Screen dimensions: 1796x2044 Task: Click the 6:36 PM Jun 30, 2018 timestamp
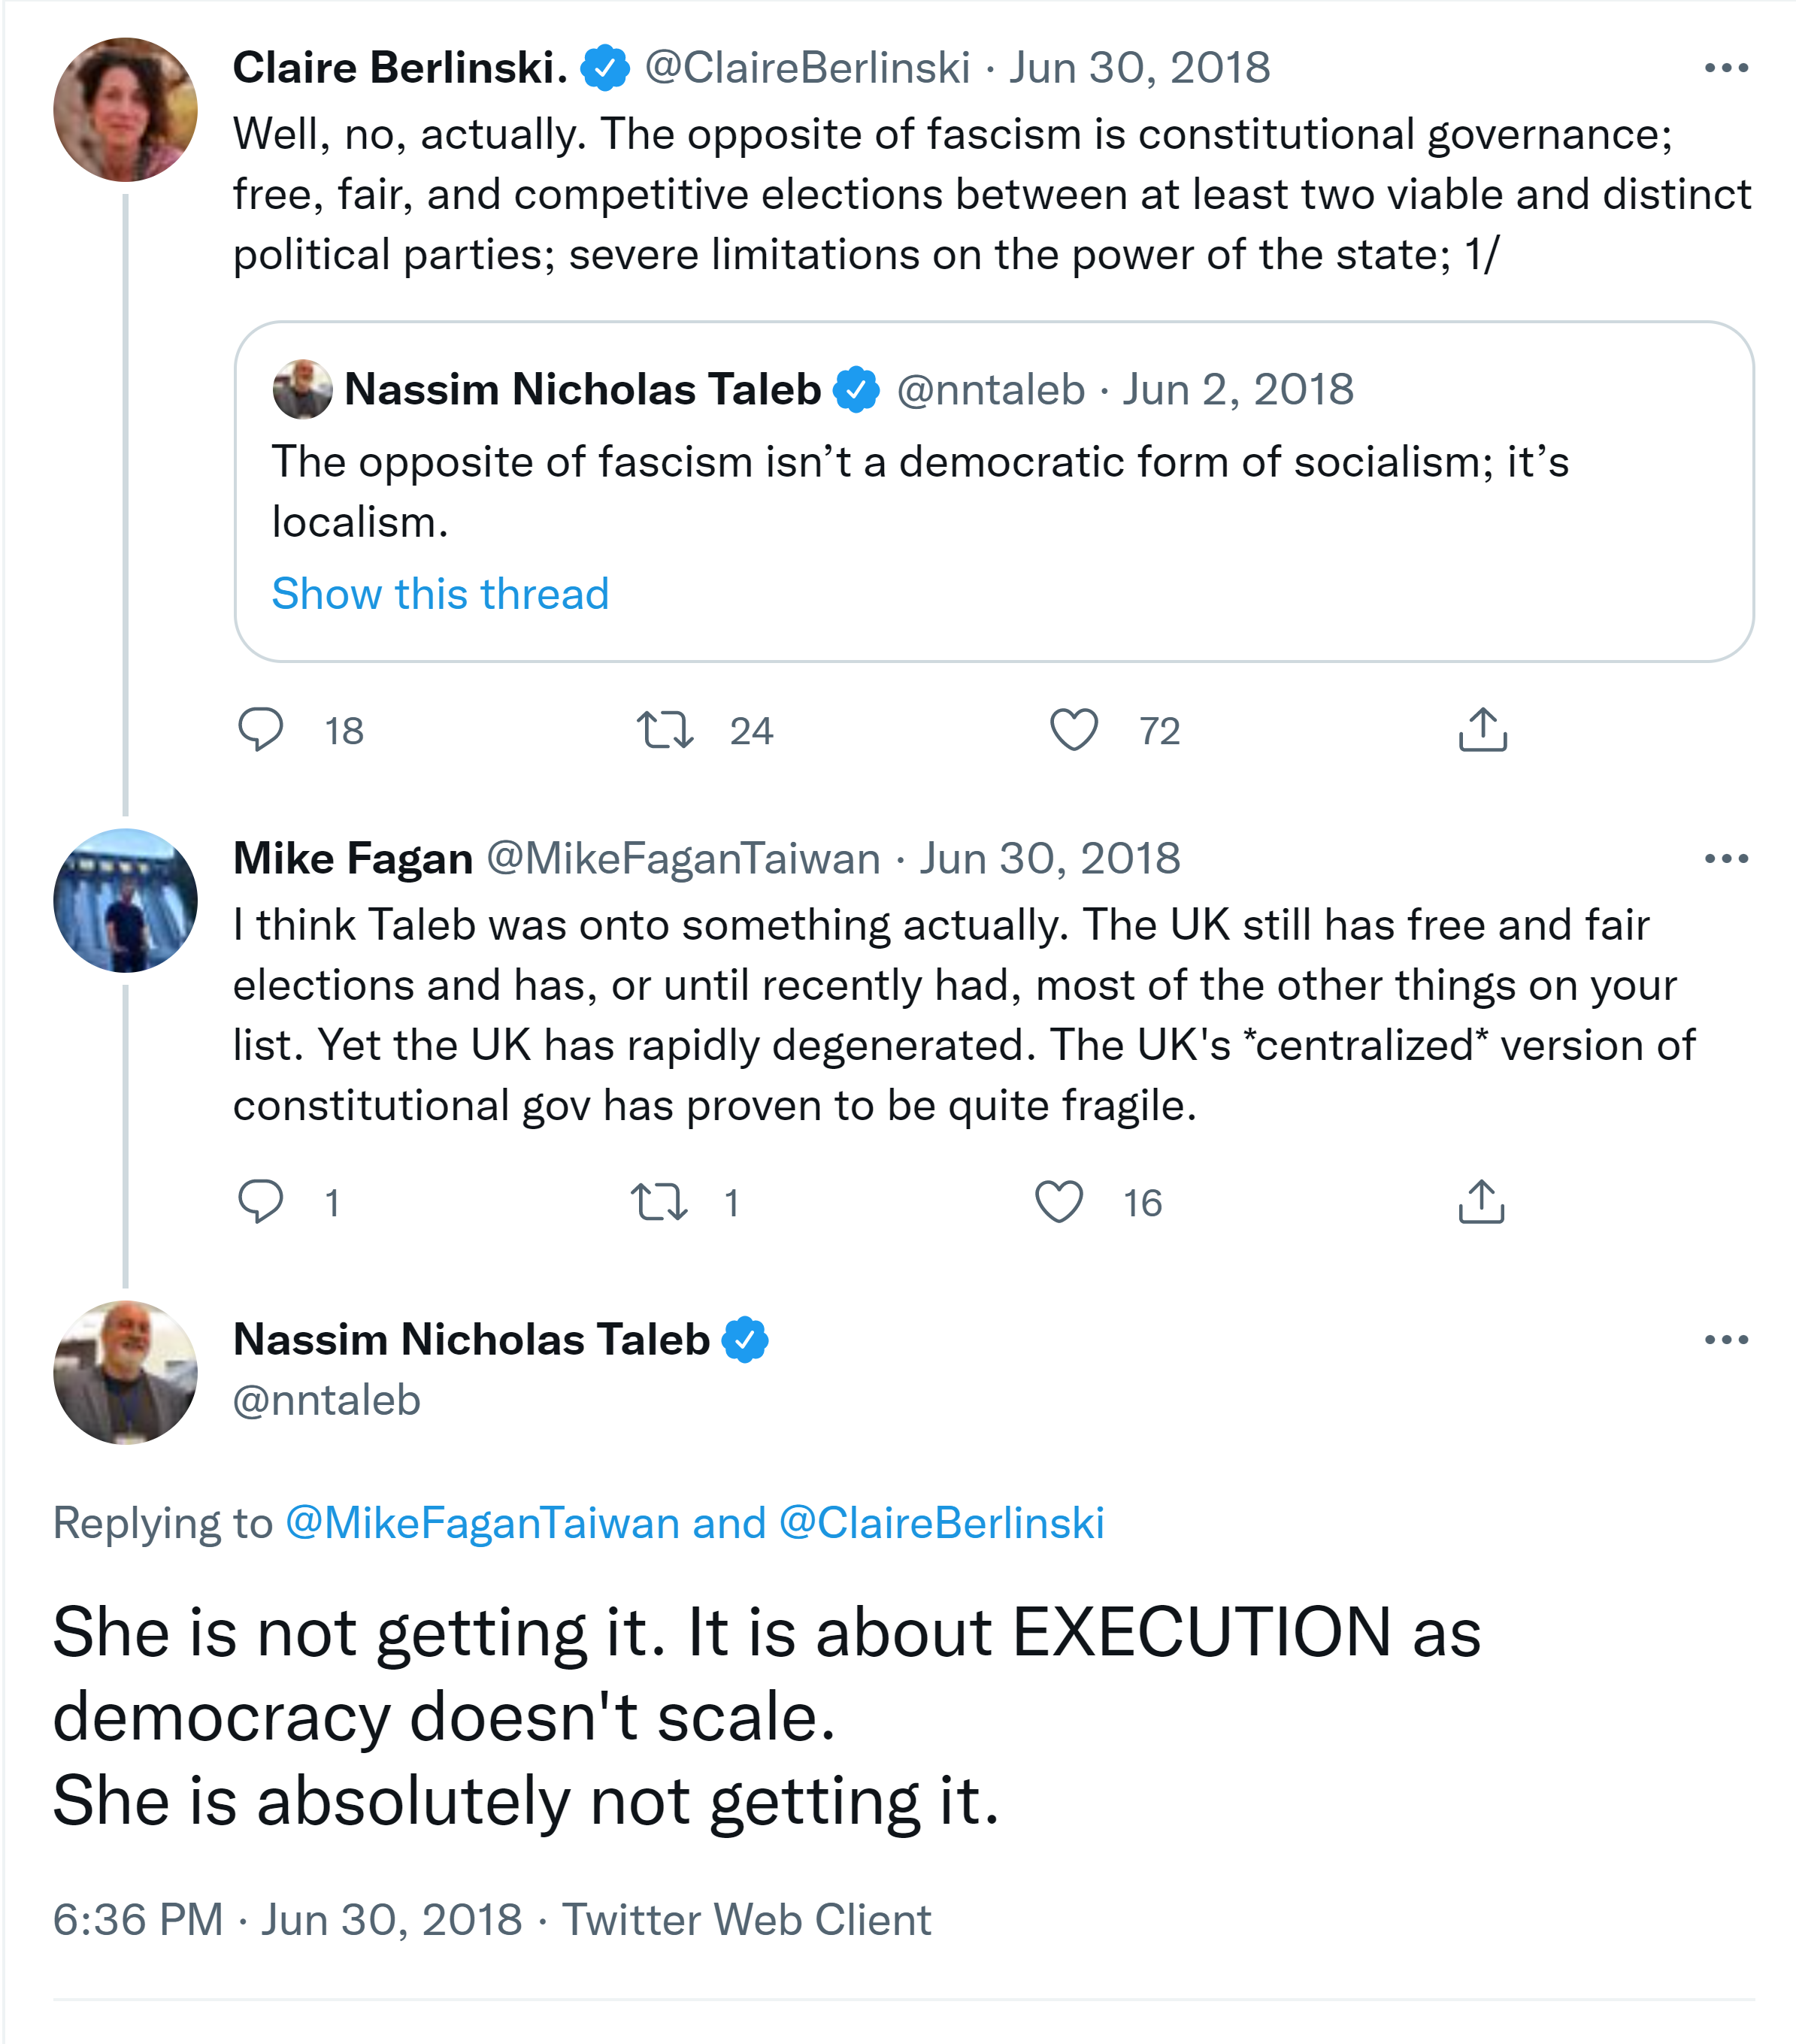(x=287, y=1919)
